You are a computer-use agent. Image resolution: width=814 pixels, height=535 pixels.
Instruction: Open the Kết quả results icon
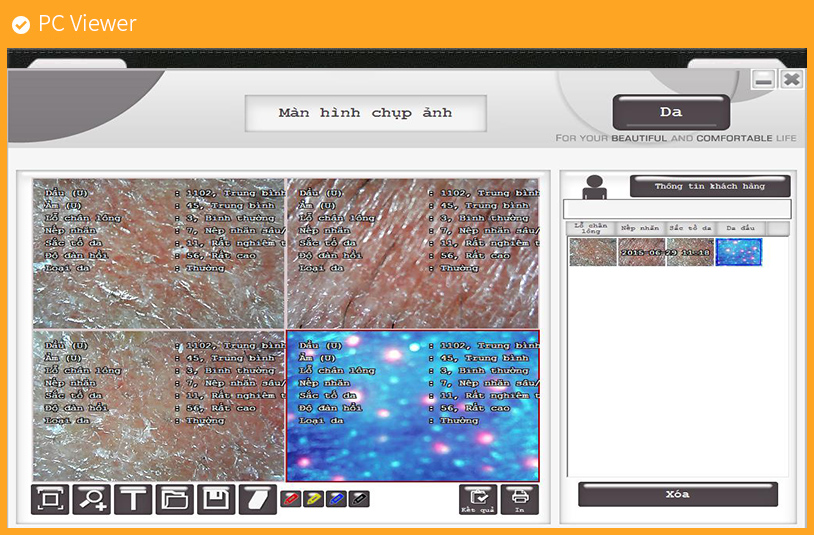(478, 499)
